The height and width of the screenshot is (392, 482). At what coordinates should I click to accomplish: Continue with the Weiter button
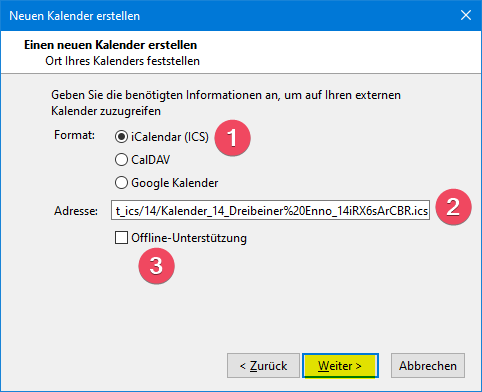pos(340,366)
